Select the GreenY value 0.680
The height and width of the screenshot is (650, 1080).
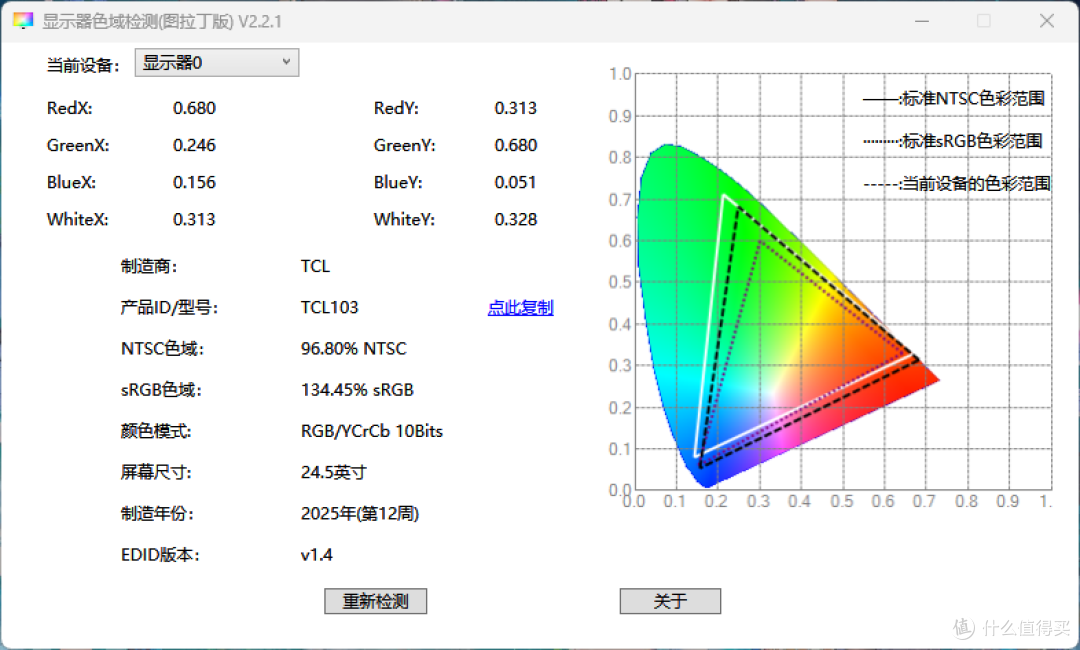(515, 145)
